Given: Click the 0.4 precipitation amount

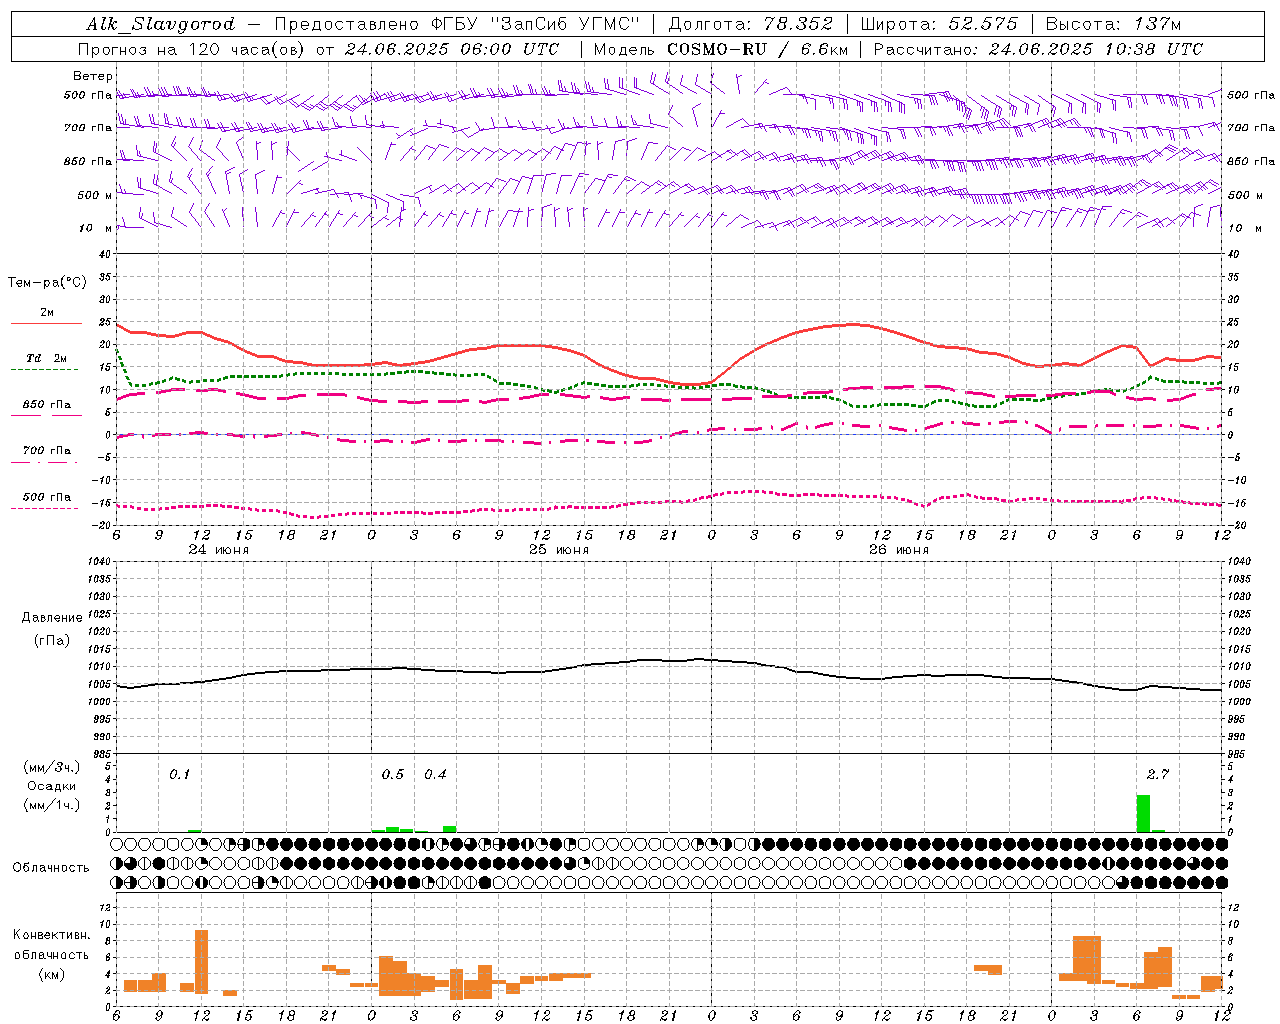Looking at the screenshot, I should click(x=435, y=775).
